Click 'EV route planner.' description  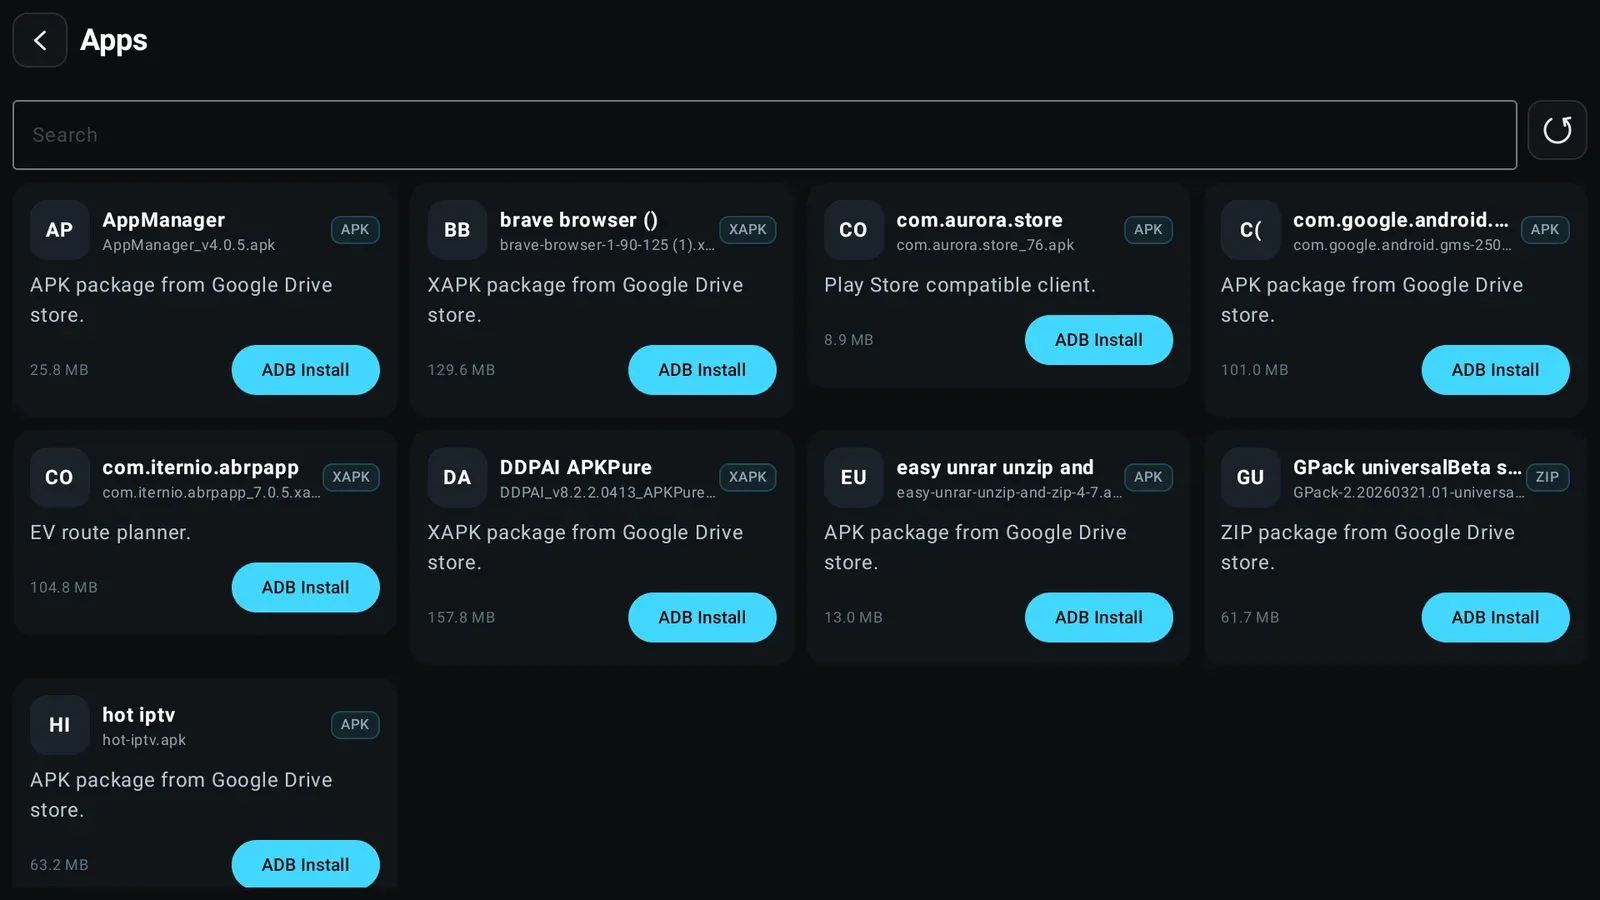click(x=110, y=533)
